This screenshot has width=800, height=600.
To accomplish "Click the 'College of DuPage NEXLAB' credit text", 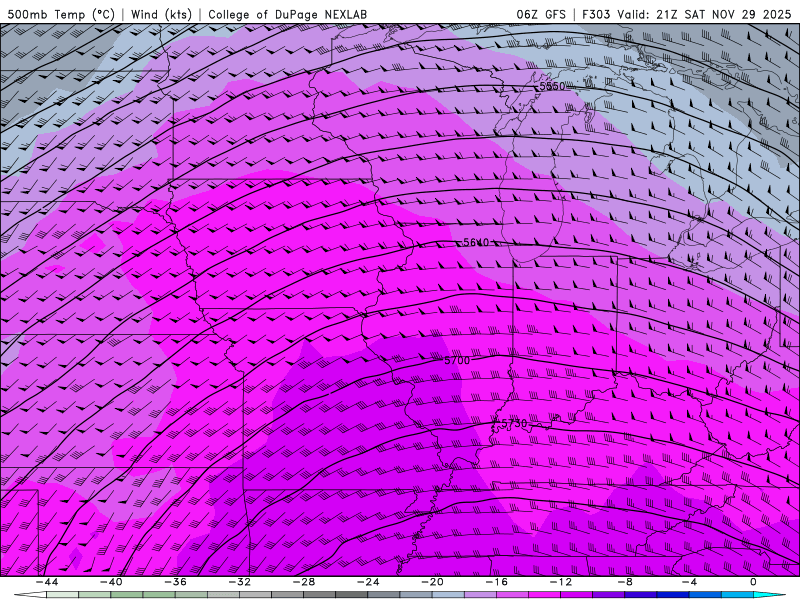I will (287, 14).
